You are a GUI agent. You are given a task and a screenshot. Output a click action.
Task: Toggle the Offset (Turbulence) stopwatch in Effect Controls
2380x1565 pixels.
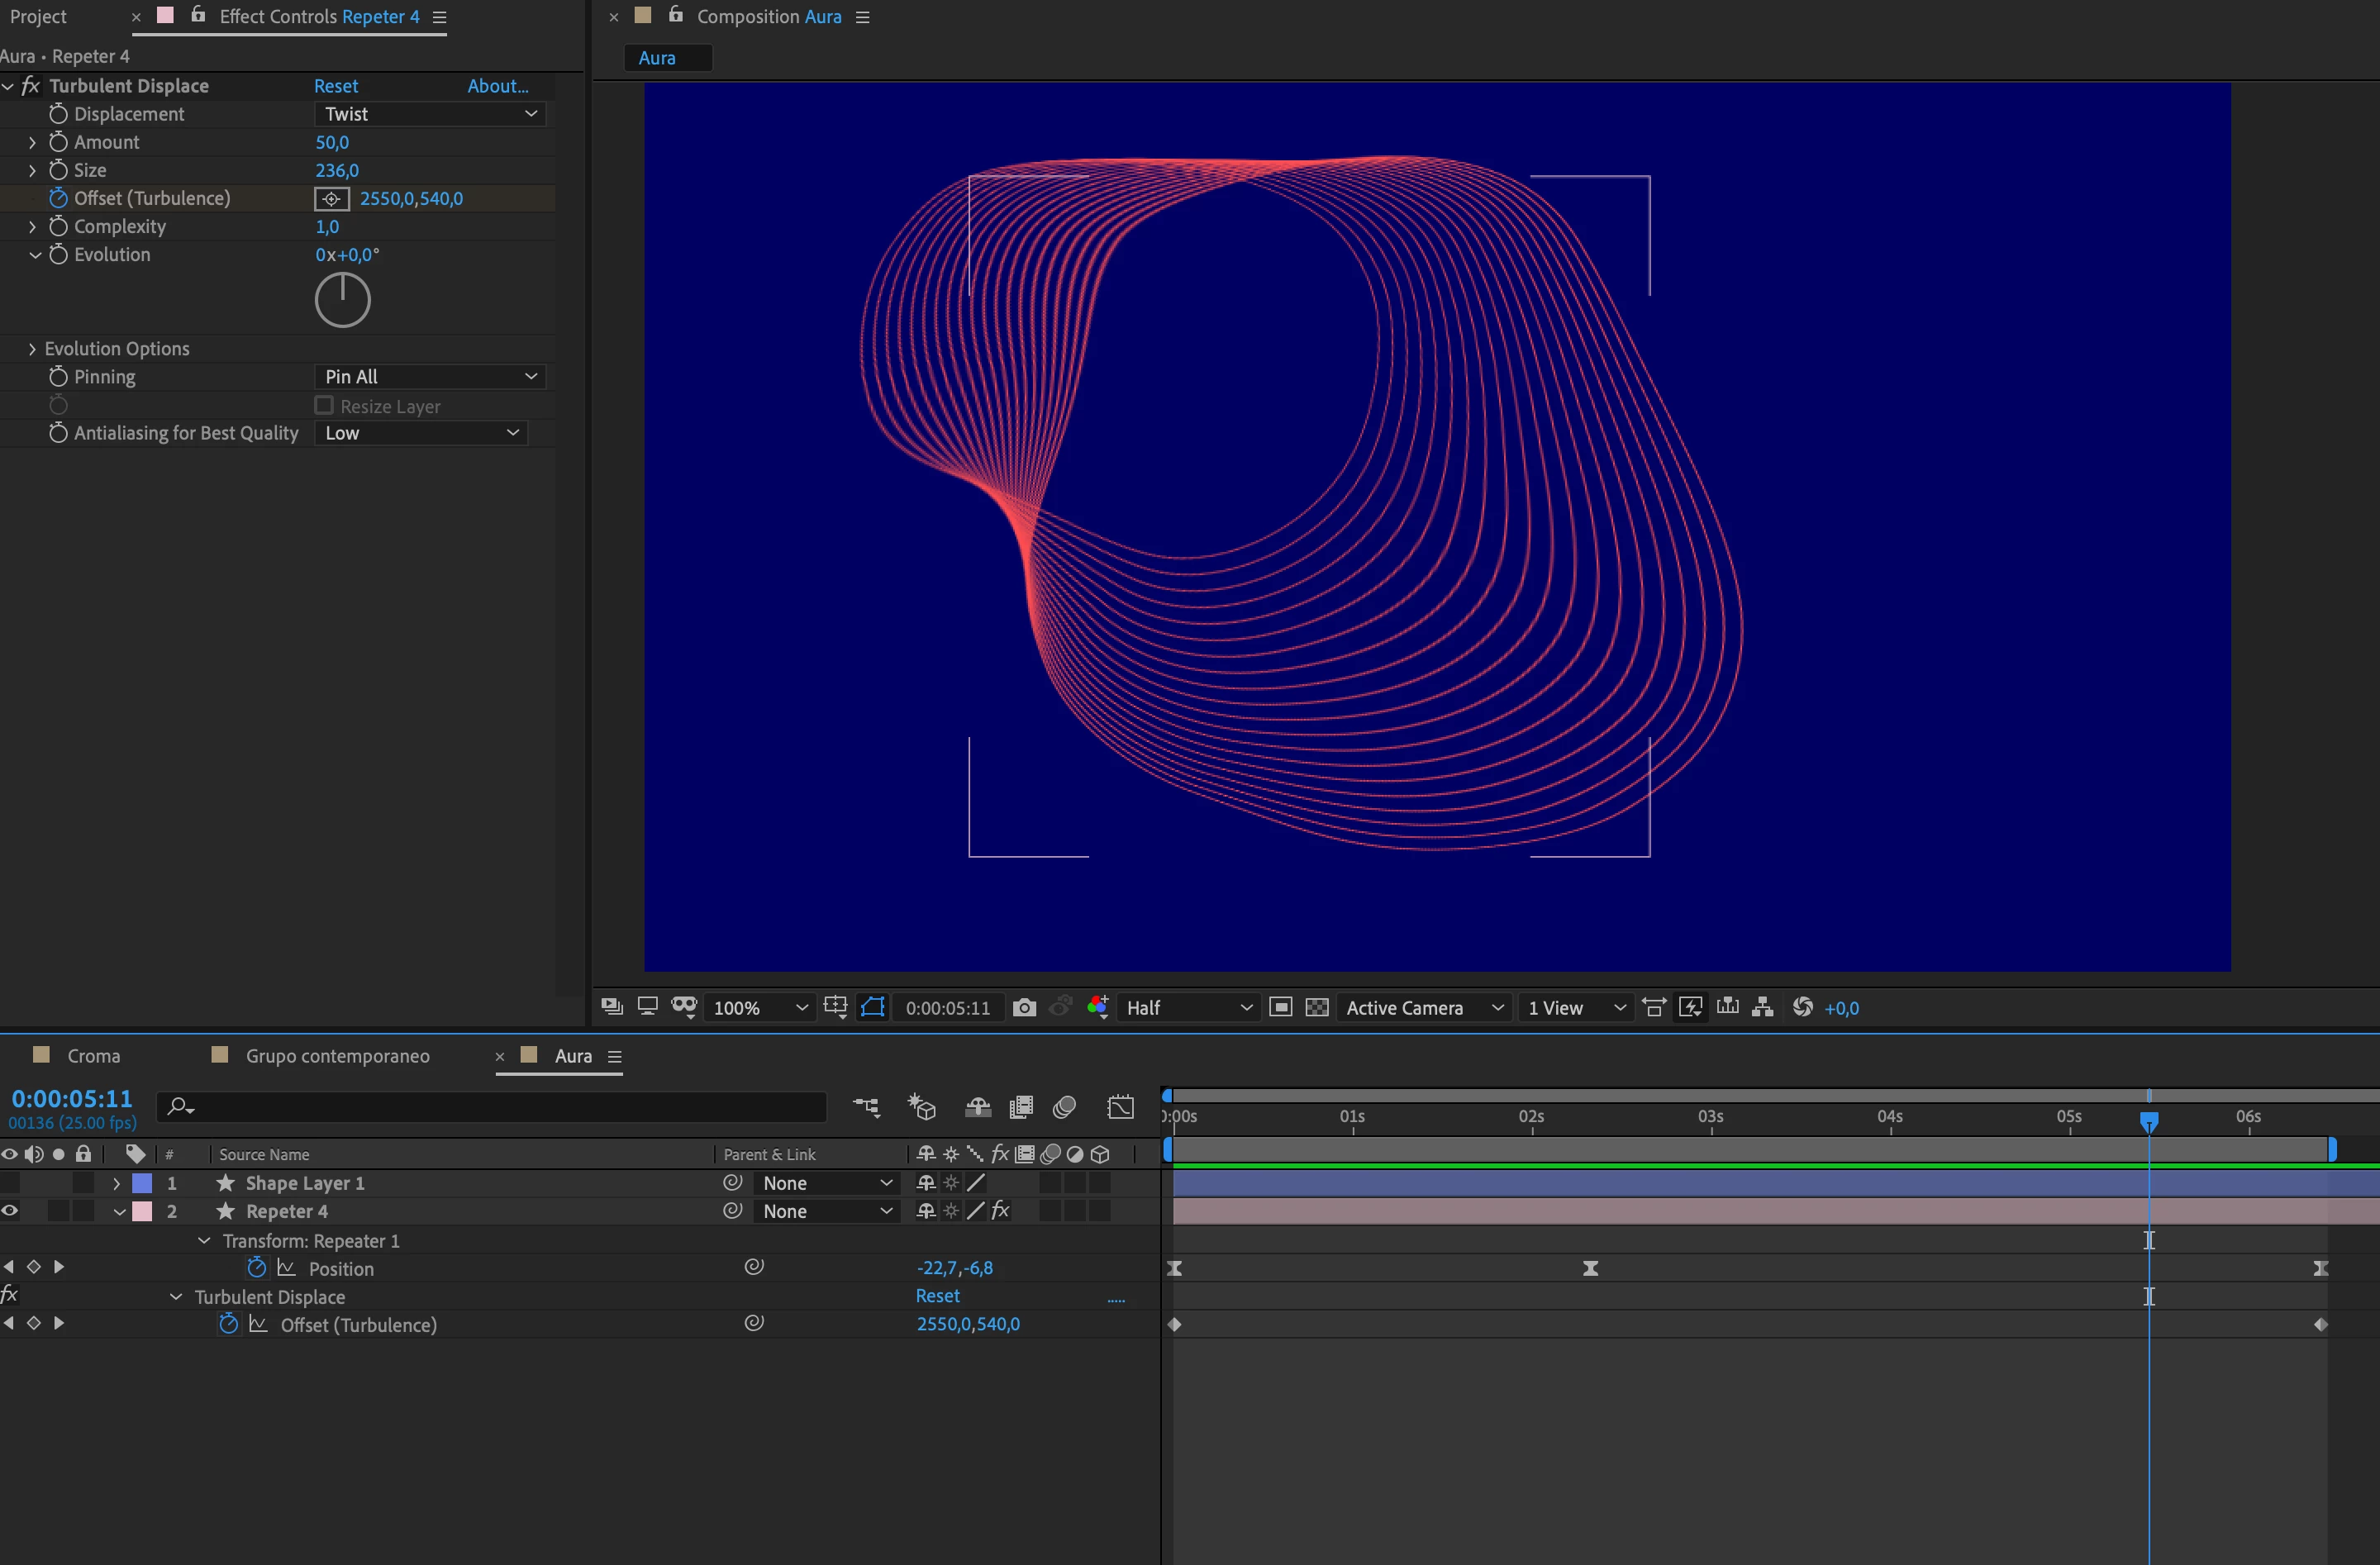tap(58, 198)
